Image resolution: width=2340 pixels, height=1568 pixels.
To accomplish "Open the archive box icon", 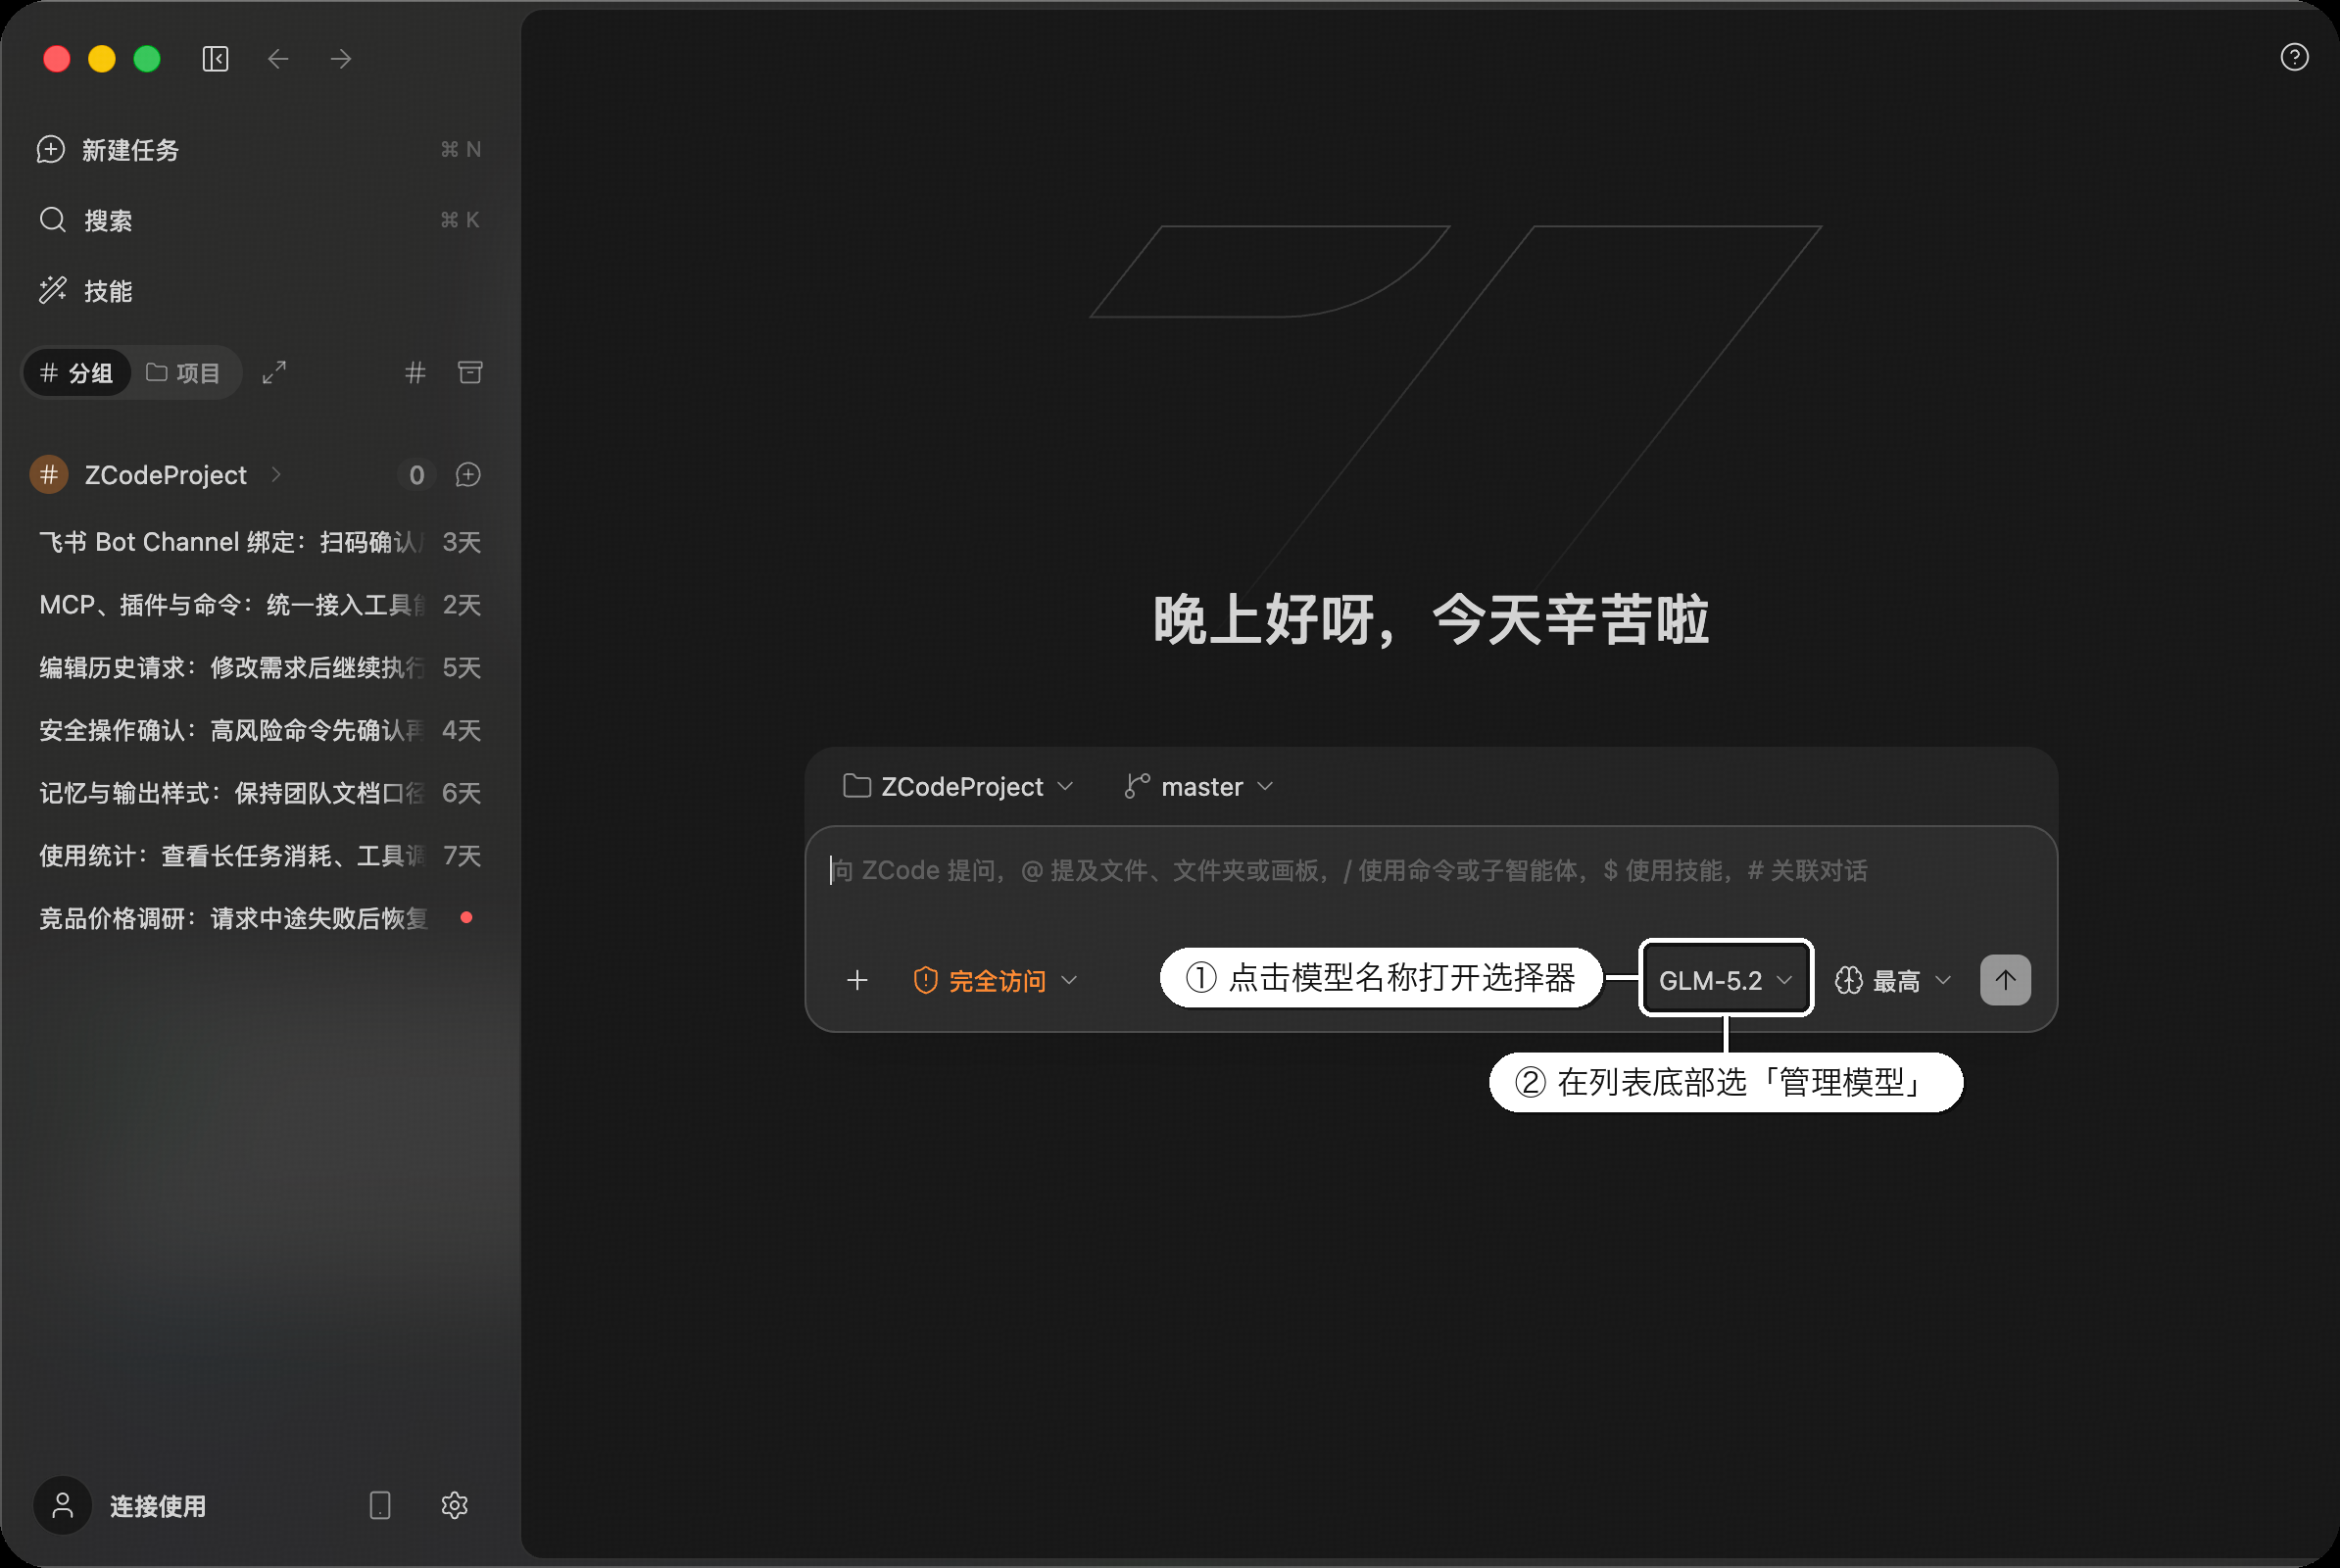I will point(470,373).
